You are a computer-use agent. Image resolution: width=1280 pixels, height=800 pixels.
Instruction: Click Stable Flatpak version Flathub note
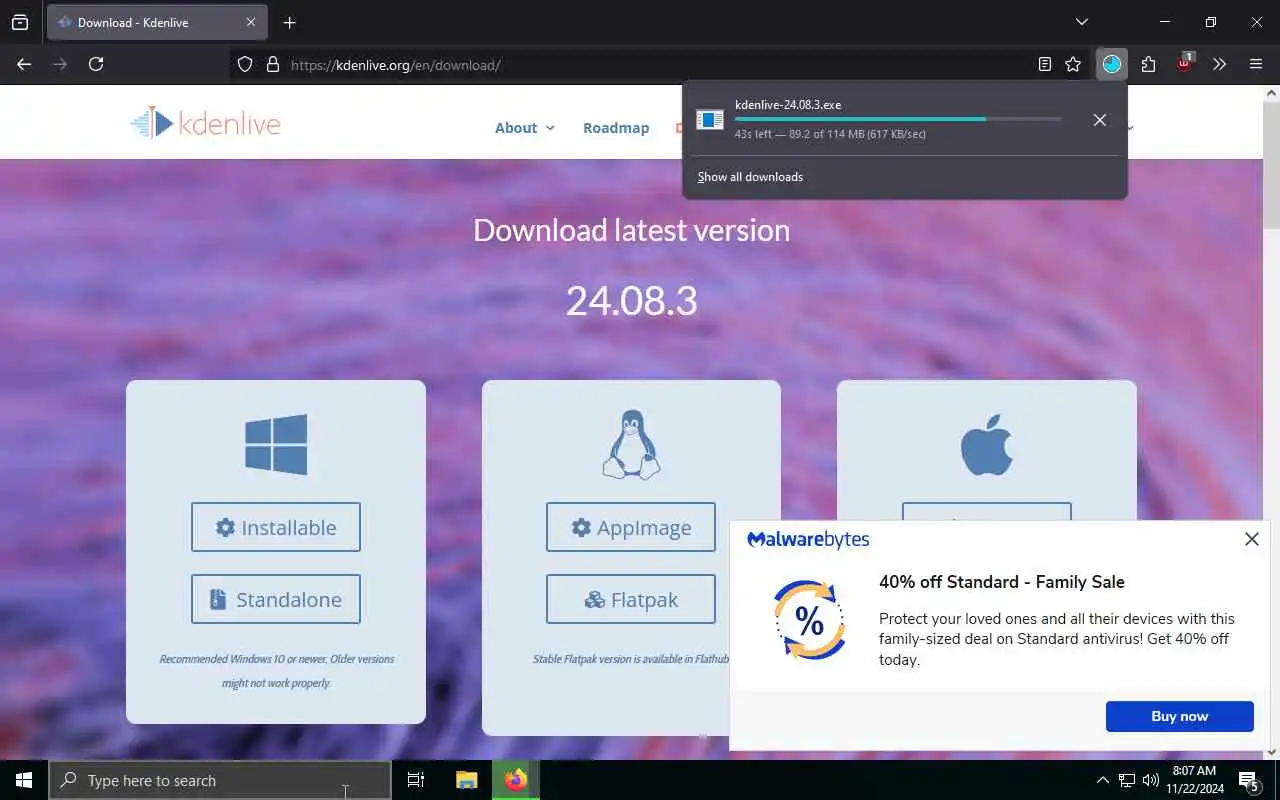pos(631,659)
